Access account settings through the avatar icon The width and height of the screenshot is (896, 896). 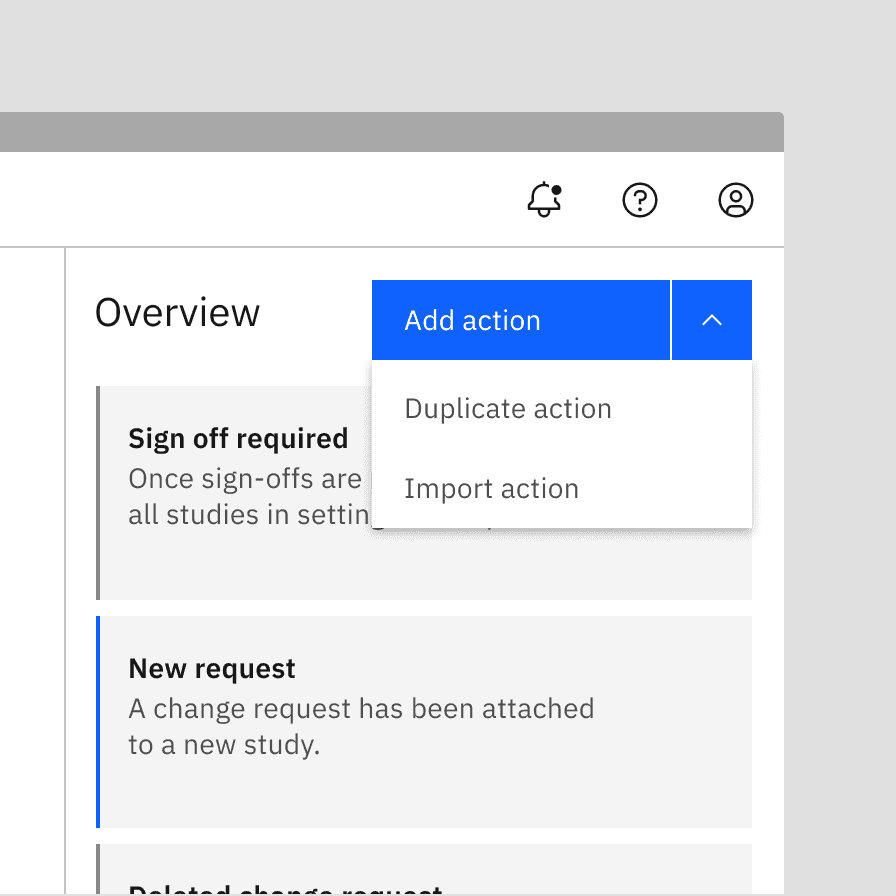pyautogui.click(x=735, y=201)
